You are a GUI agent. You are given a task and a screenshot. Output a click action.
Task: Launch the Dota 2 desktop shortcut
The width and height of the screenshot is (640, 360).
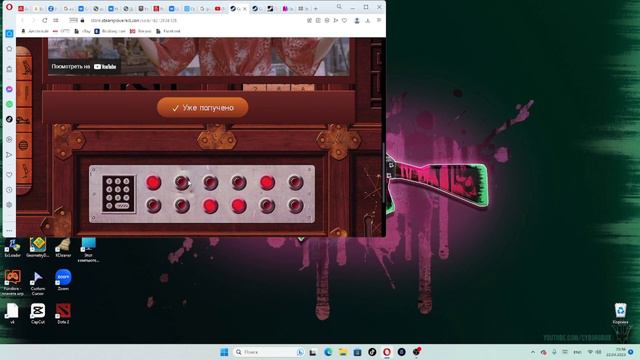tap(63, 314)
